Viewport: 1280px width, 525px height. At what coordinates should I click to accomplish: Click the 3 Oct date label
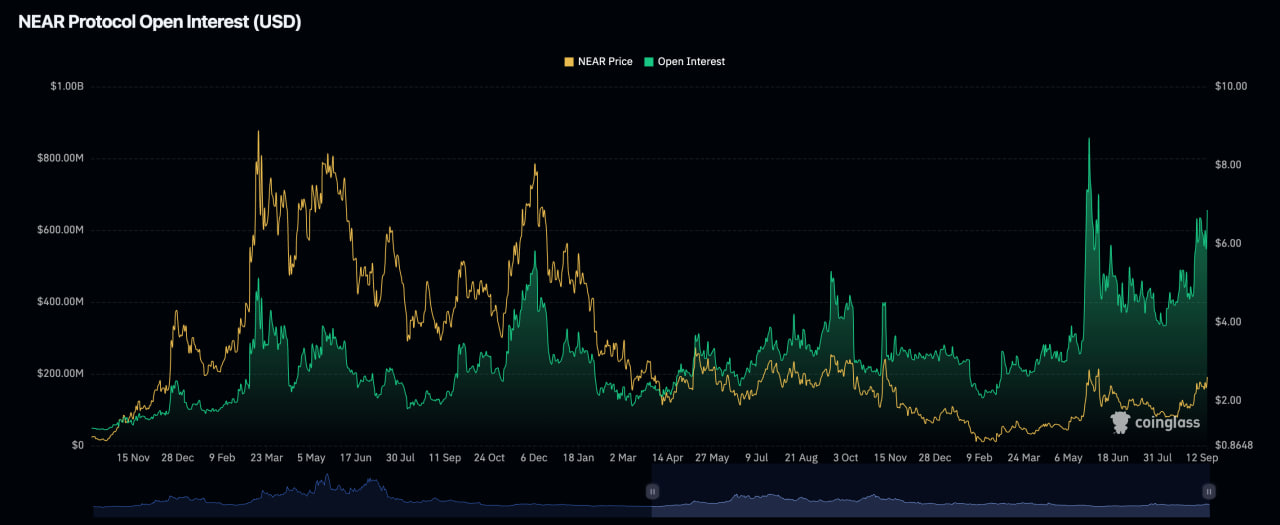pos(845,458)
